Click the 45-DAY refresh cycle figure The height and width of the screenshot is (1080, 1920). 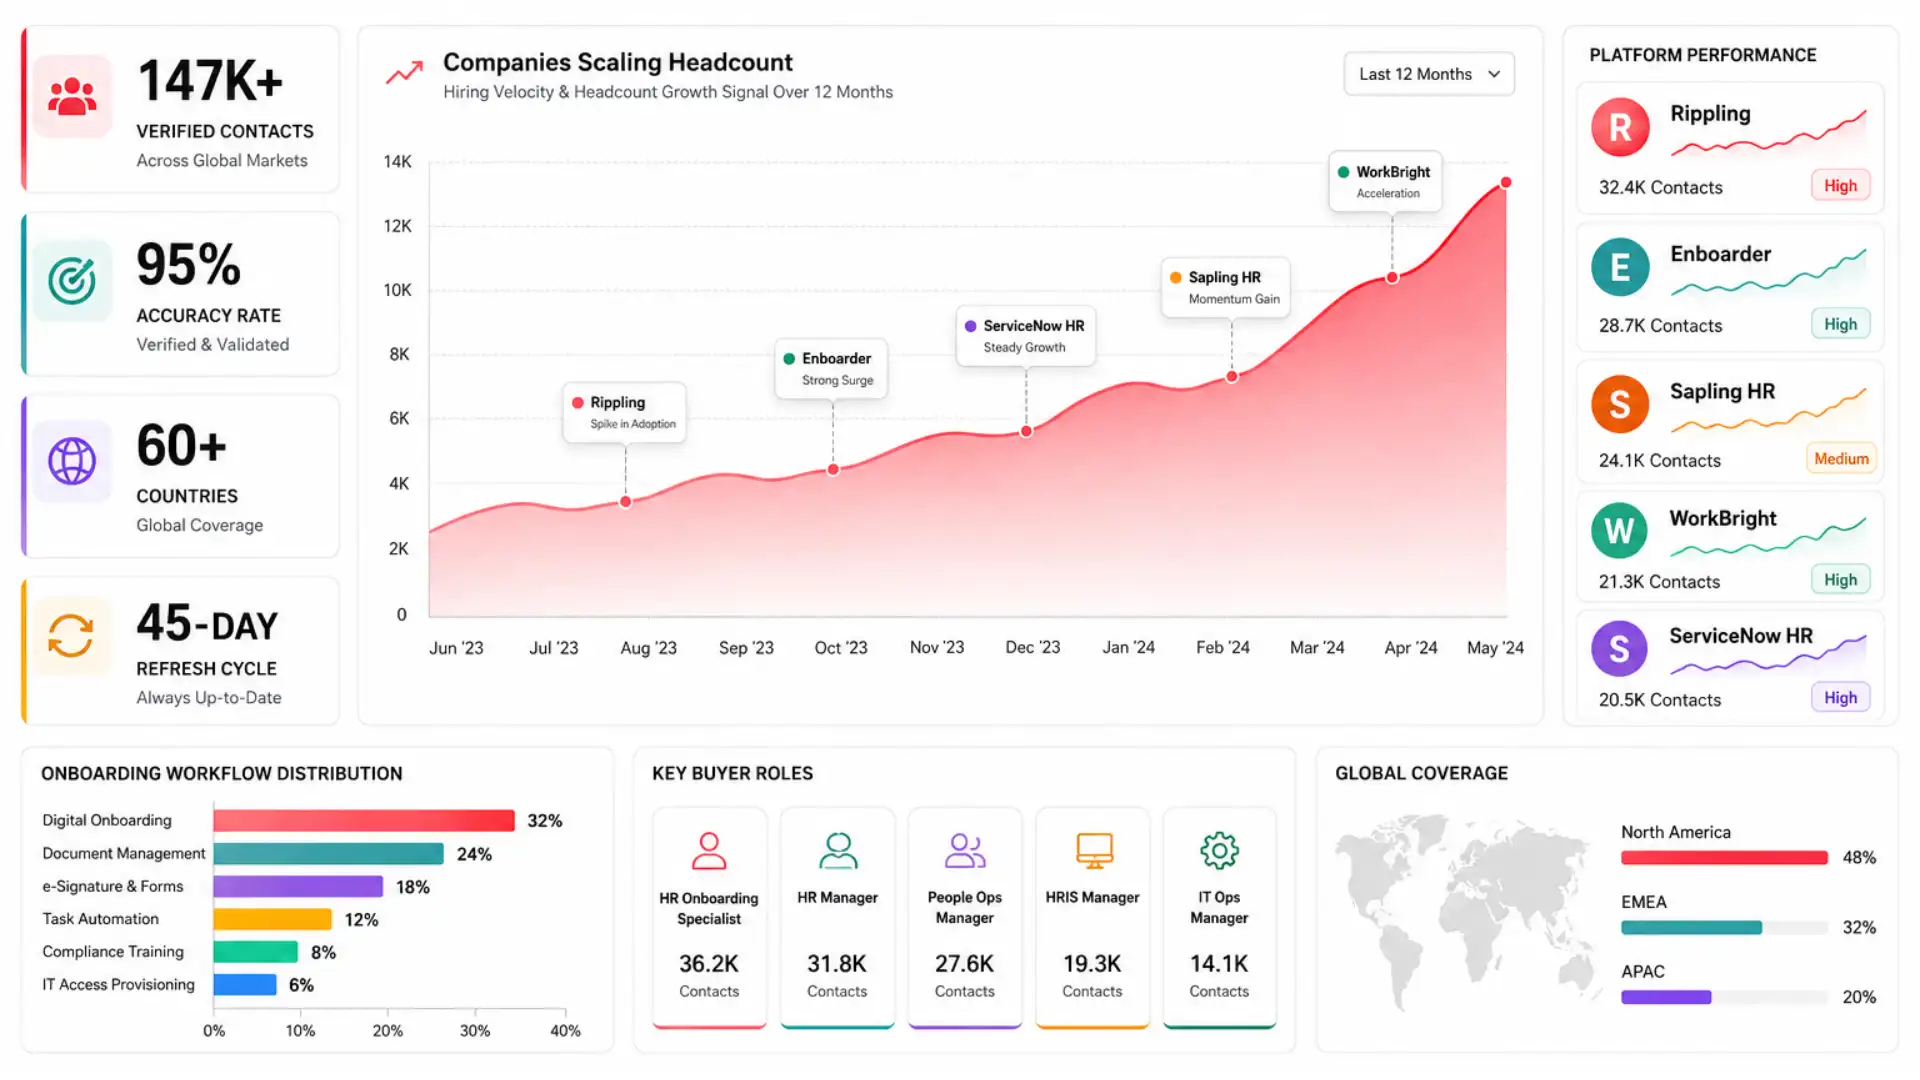coord(208,624)
